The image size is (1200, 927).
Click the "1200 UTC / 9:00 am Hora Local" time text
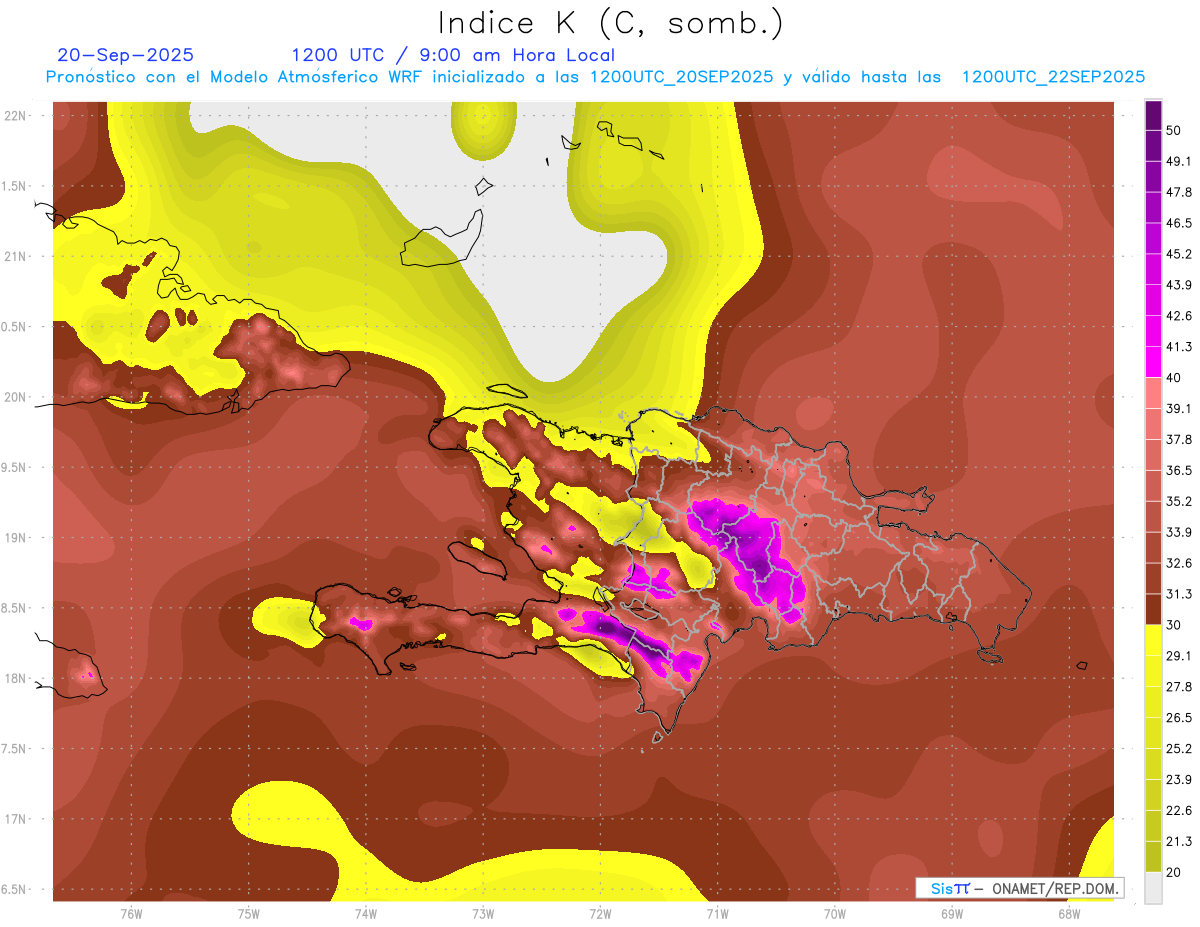453,55
